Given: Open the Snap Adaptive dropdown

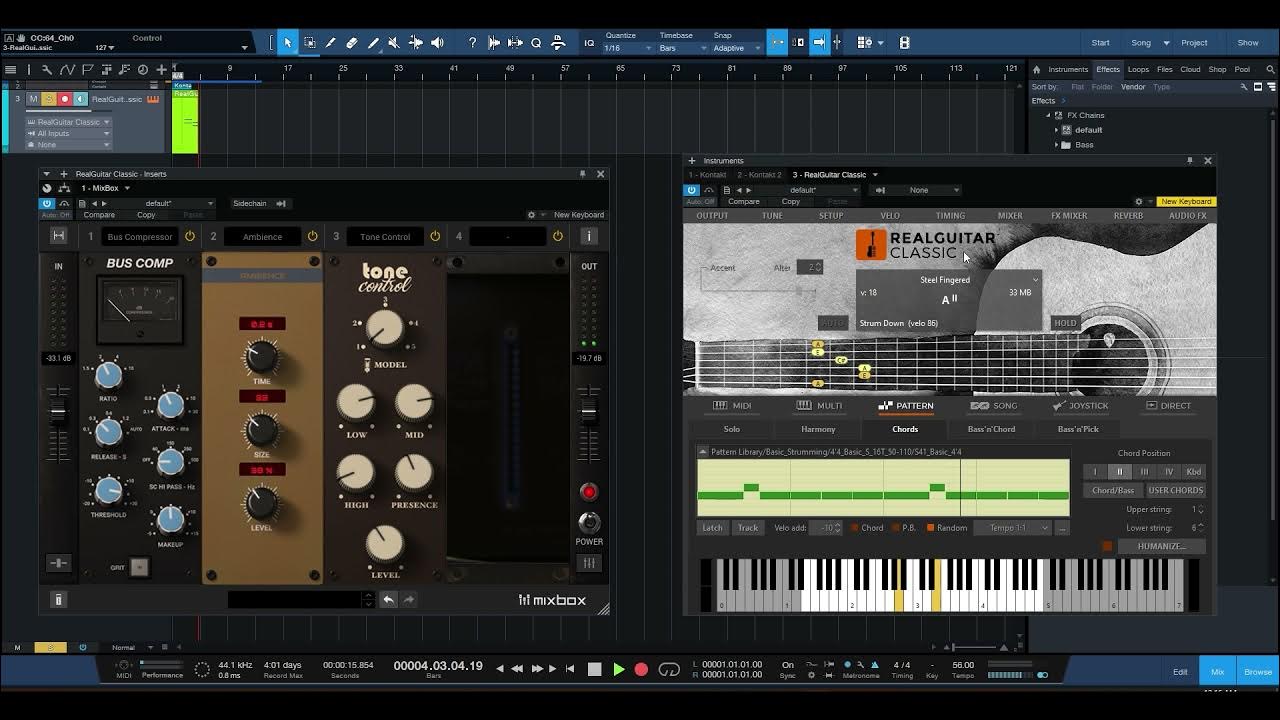Looking at the screenshot, I should pyautogui.click(x=736, y=48).
